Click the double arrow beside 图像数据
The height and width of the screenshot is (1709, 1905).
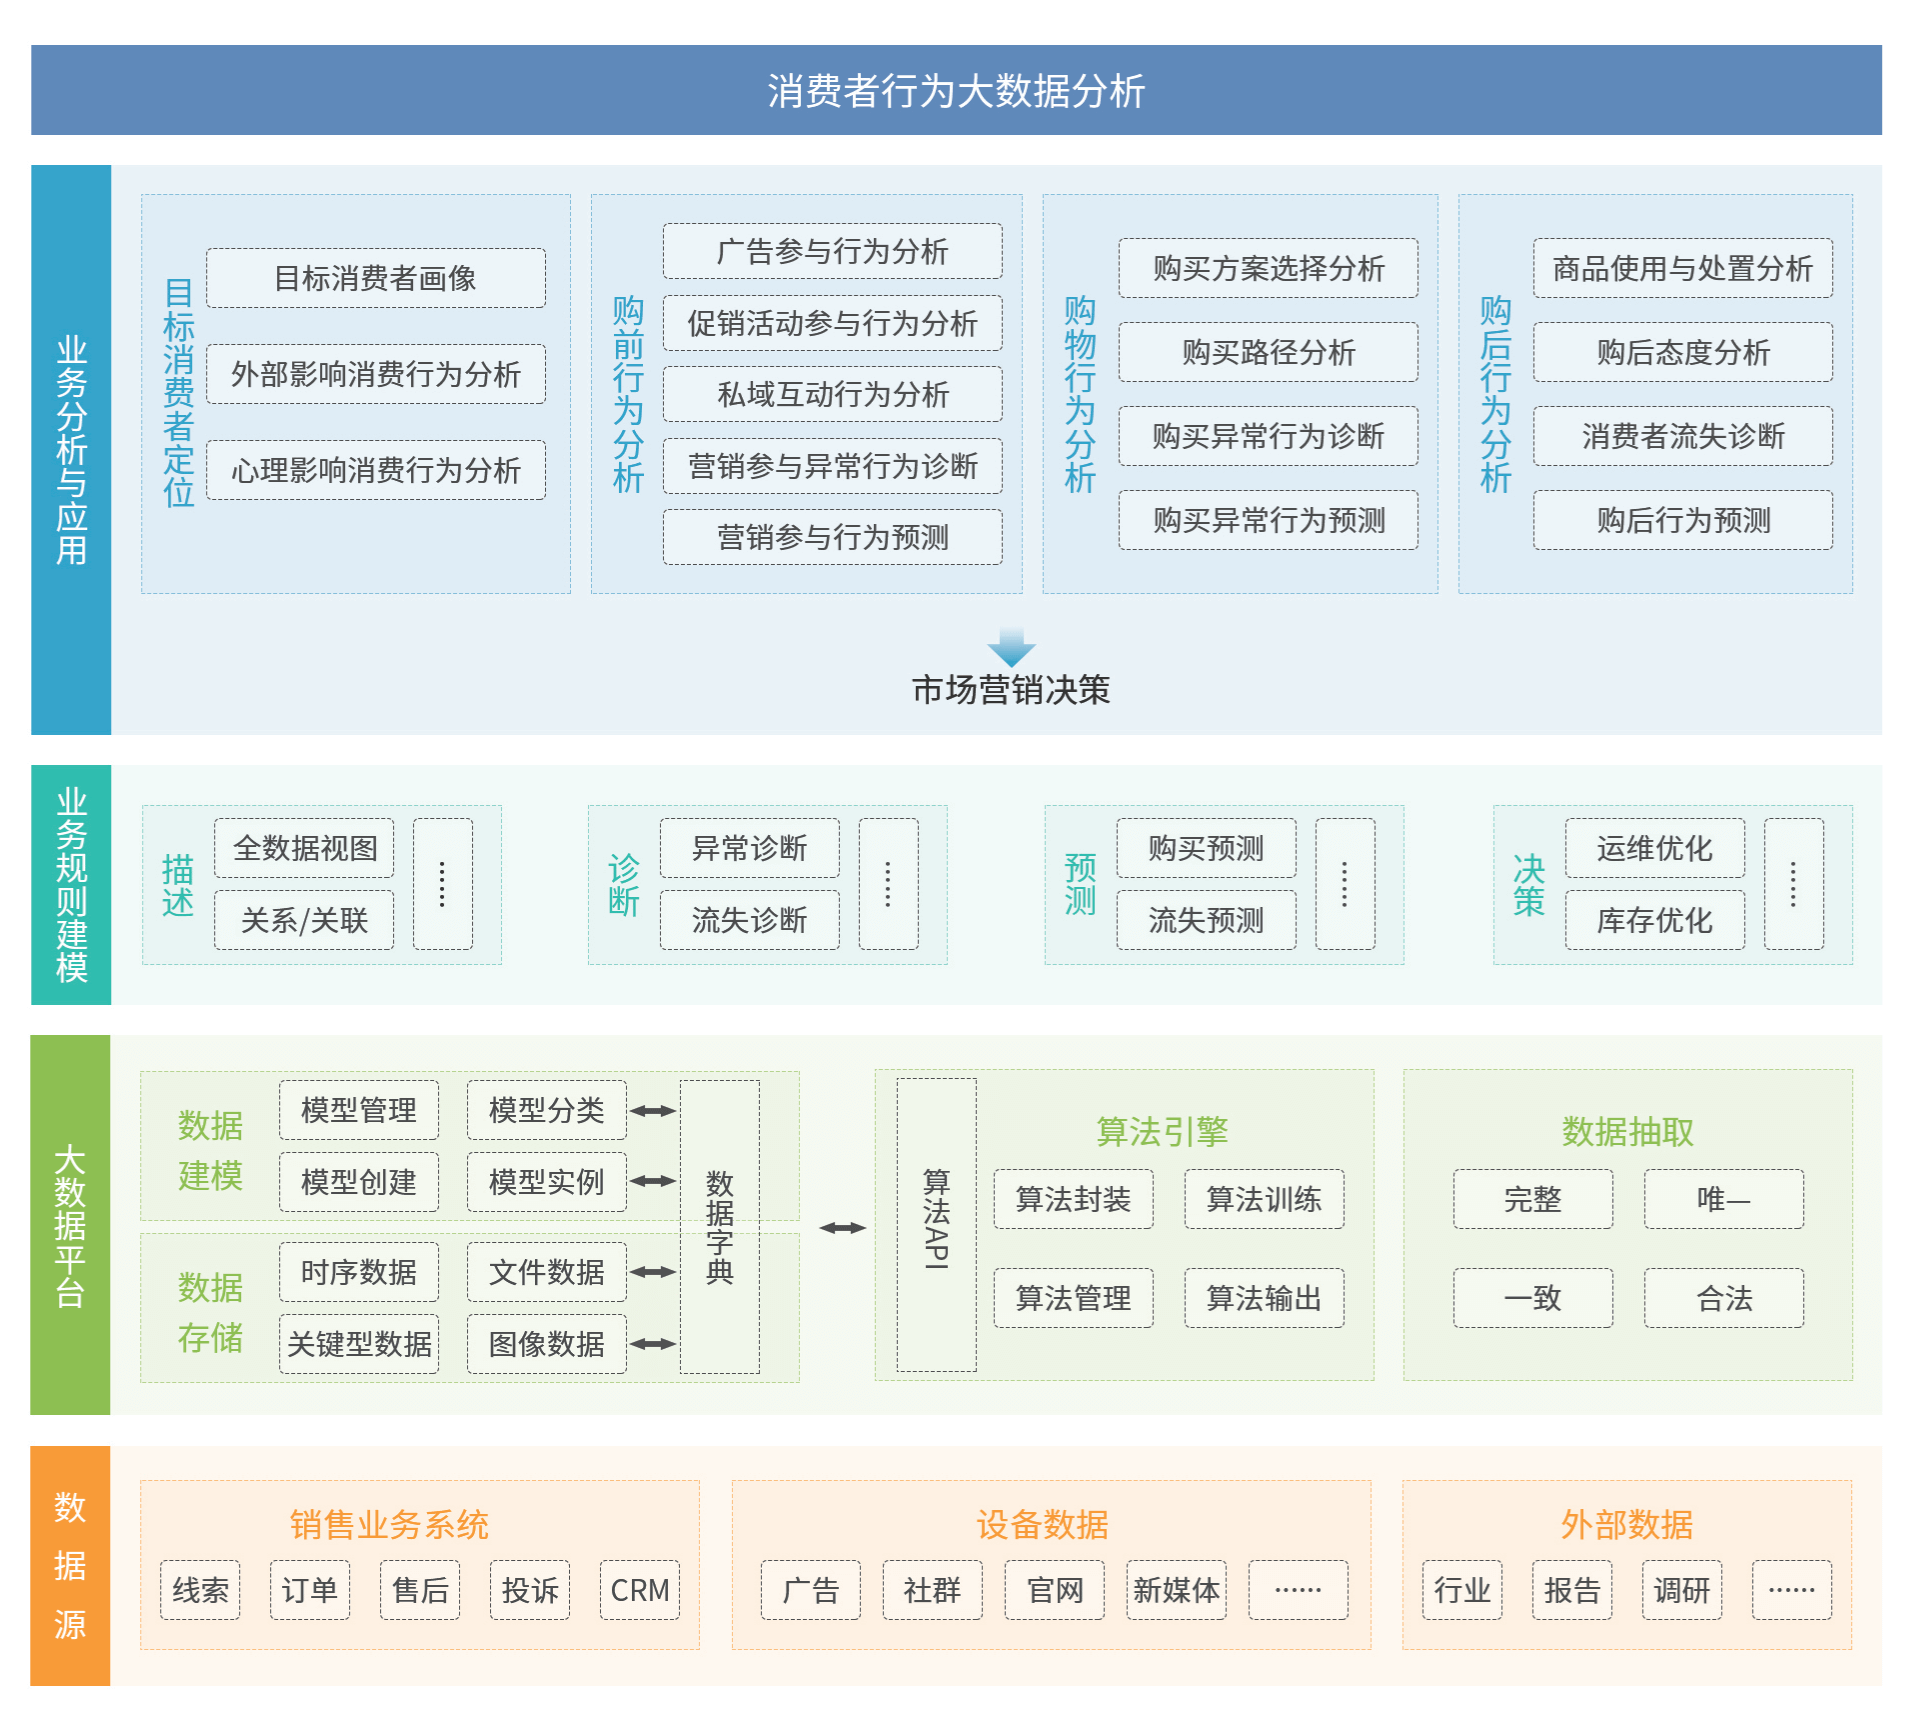pos(653,1343)
